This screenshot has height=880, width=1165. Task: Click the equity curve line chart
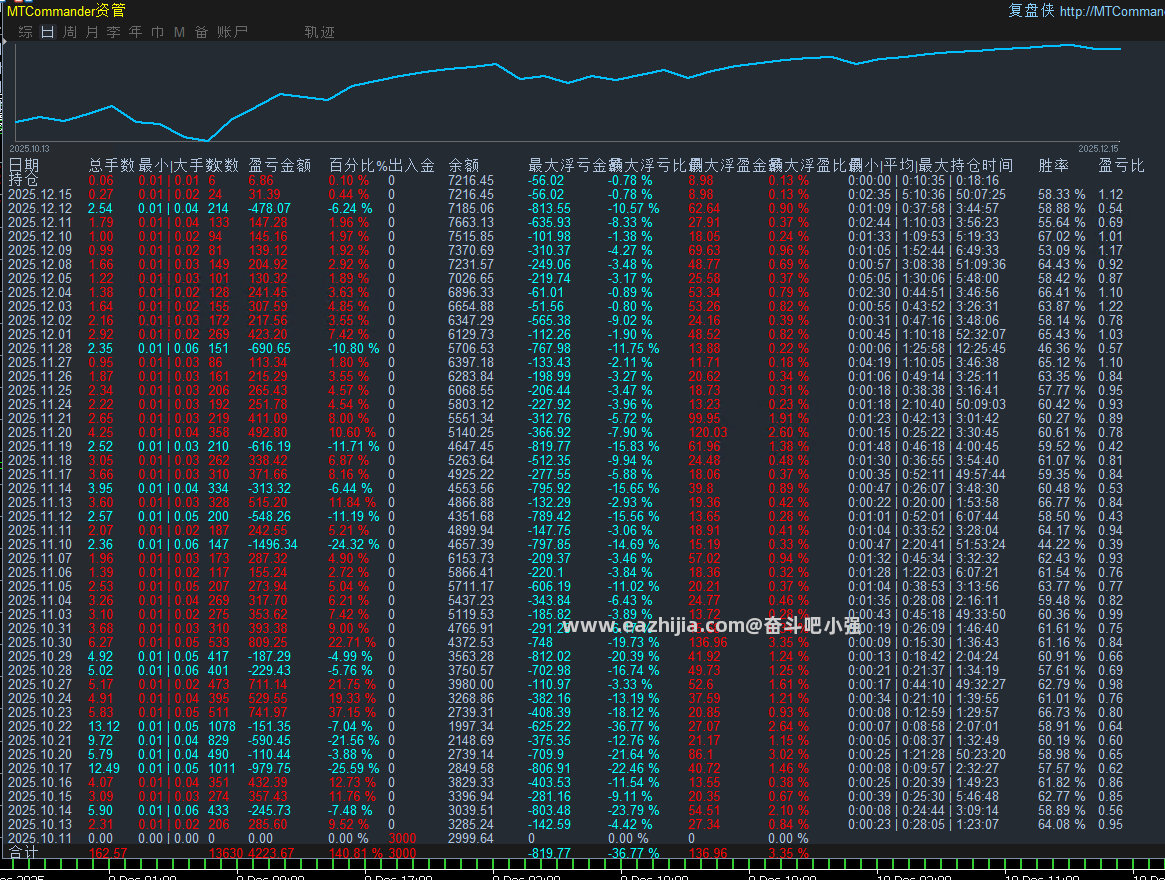(x=568, y=91)
